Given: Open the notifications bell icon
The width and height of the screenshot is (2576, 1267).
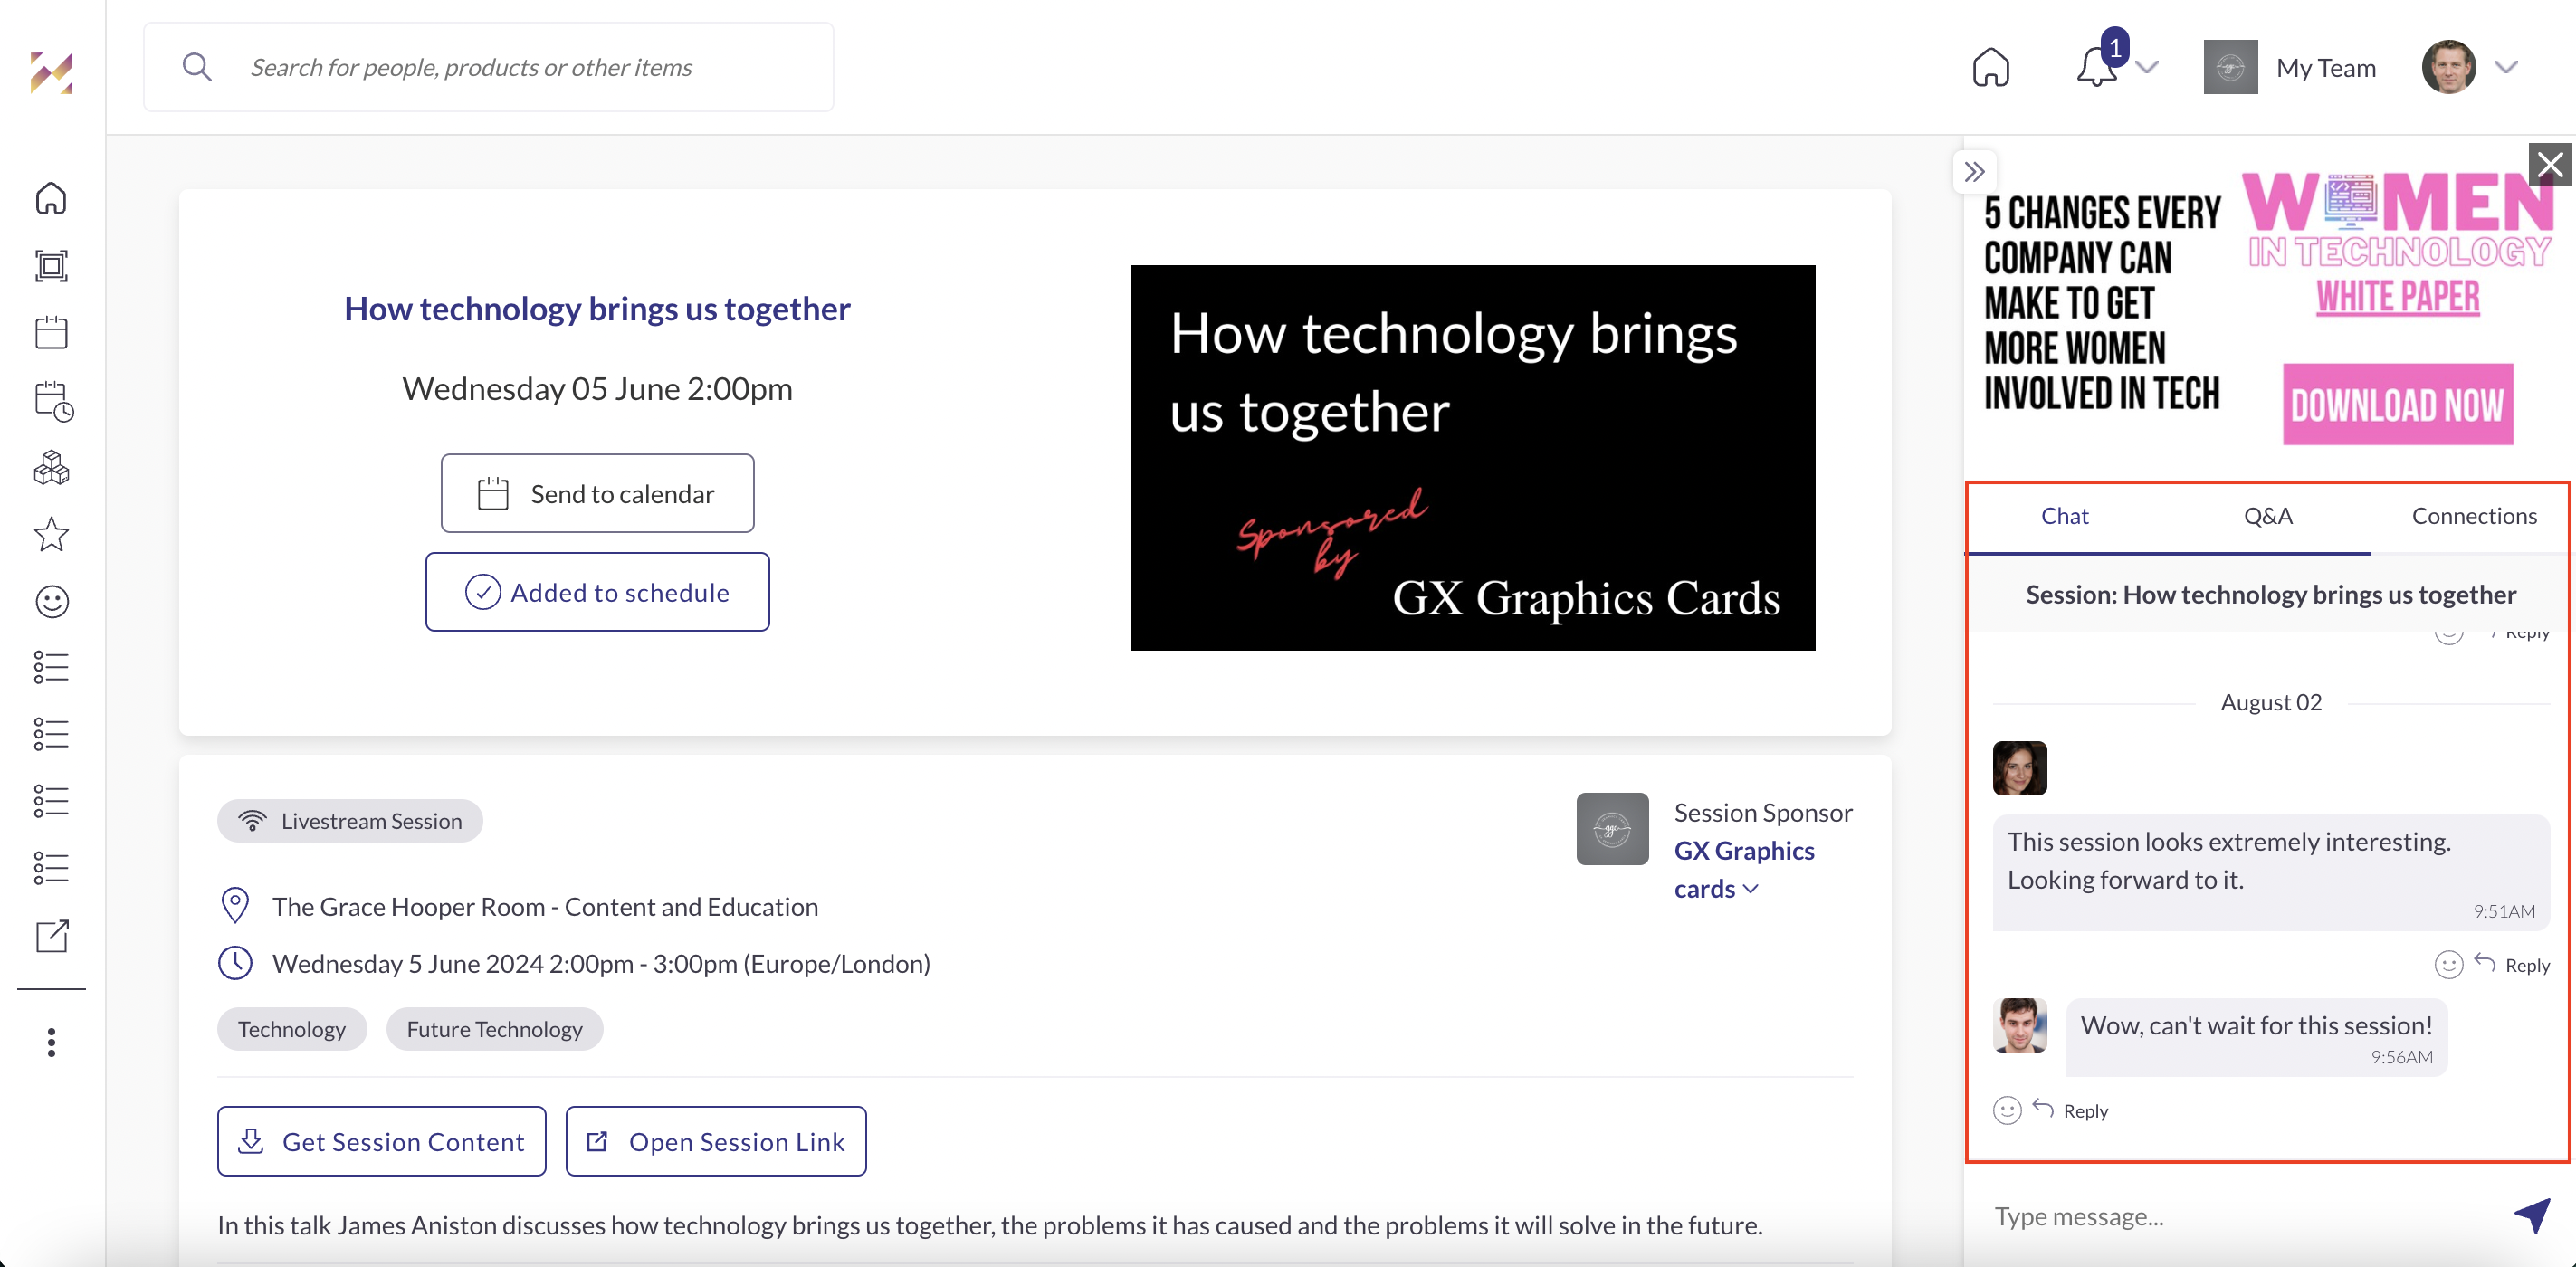Looking at the screenshot, I should point(2096,68).
